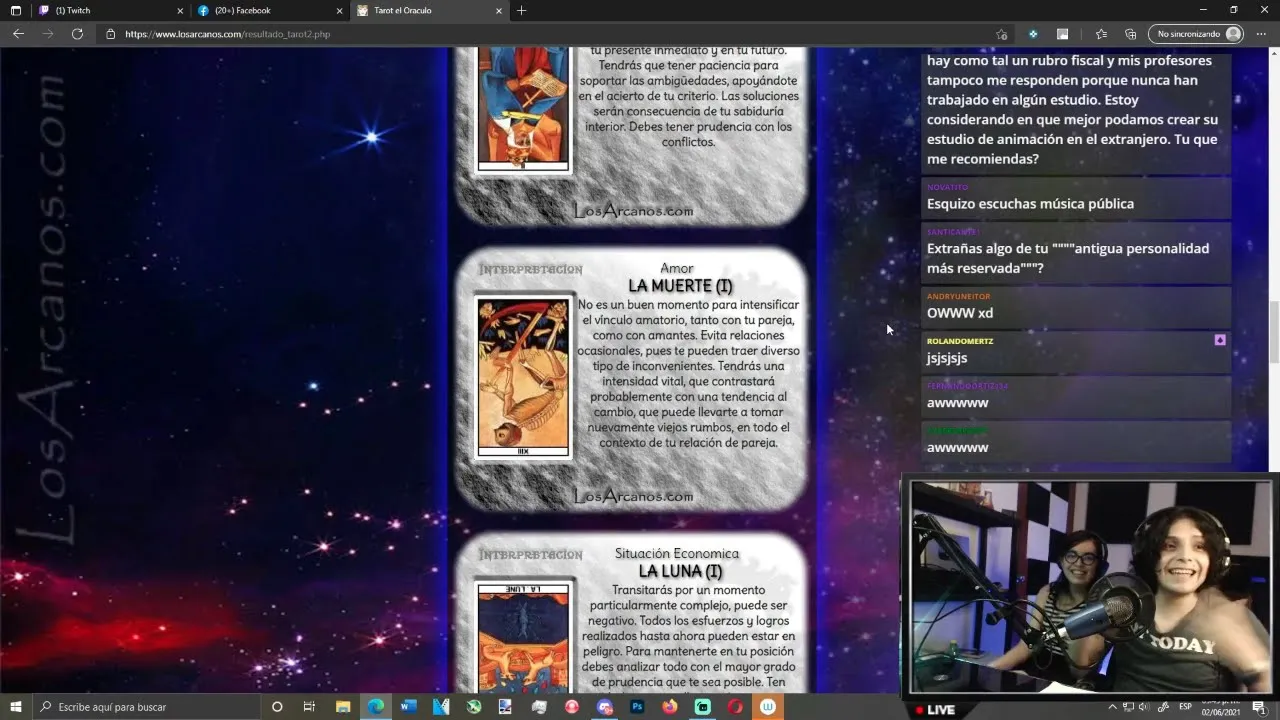Open Microsoft Word from the taskbar
Viewport: 1280px width, 720px height.
point(408,707)
